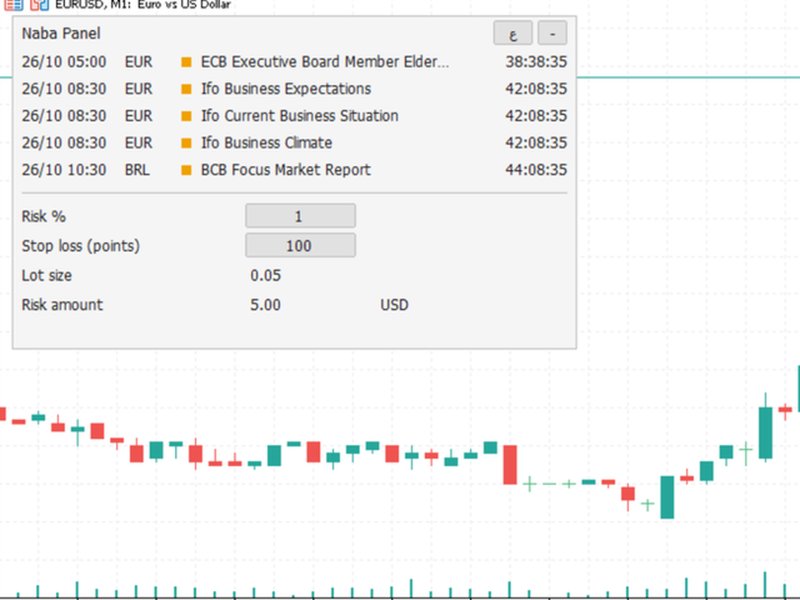Click the 44:08:35 countdown timer
Viewport: 800px width, 600px height.
536,170
